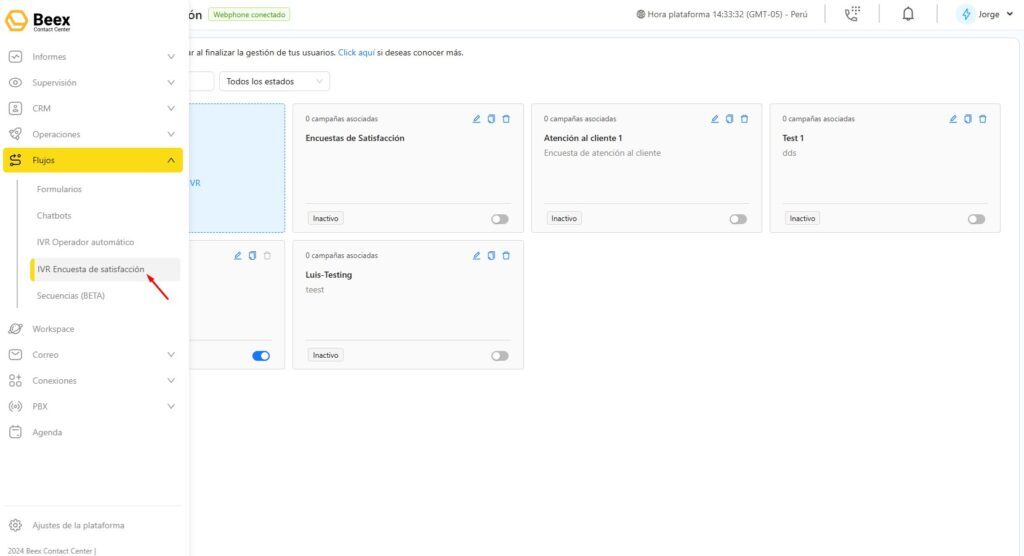Enable the Atención al cliente 1 toggle
Screen dimensions: 1024x556
click(738, 219)
